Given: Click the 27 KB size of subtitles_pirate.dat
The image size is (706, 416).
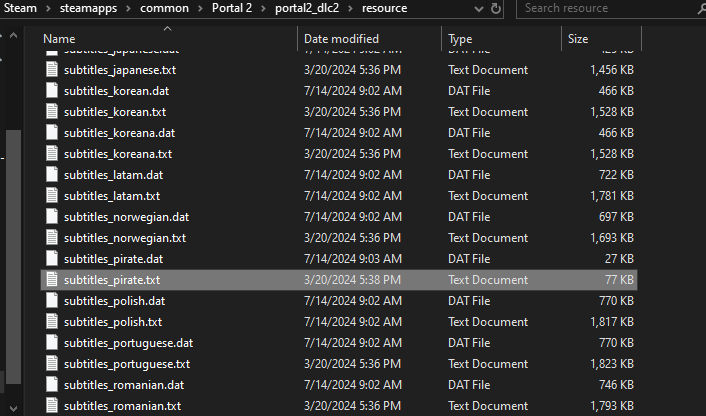Looking at the screenshot, I should [x=619, y=259].
